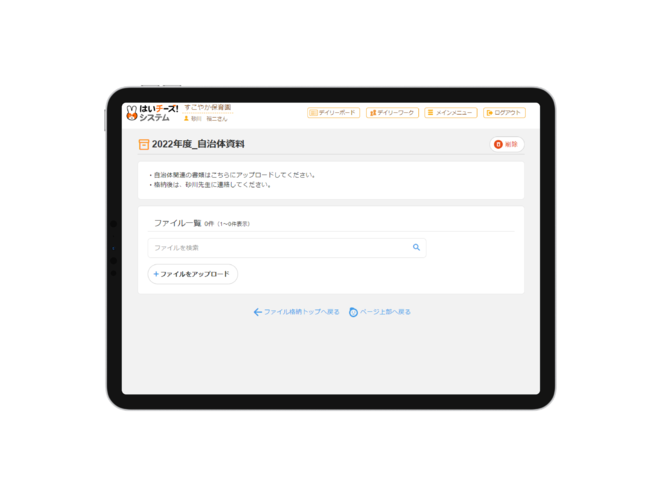650x502 pixels.
Task: Click the second note starting with 格納後は
Action: [210, 185]
